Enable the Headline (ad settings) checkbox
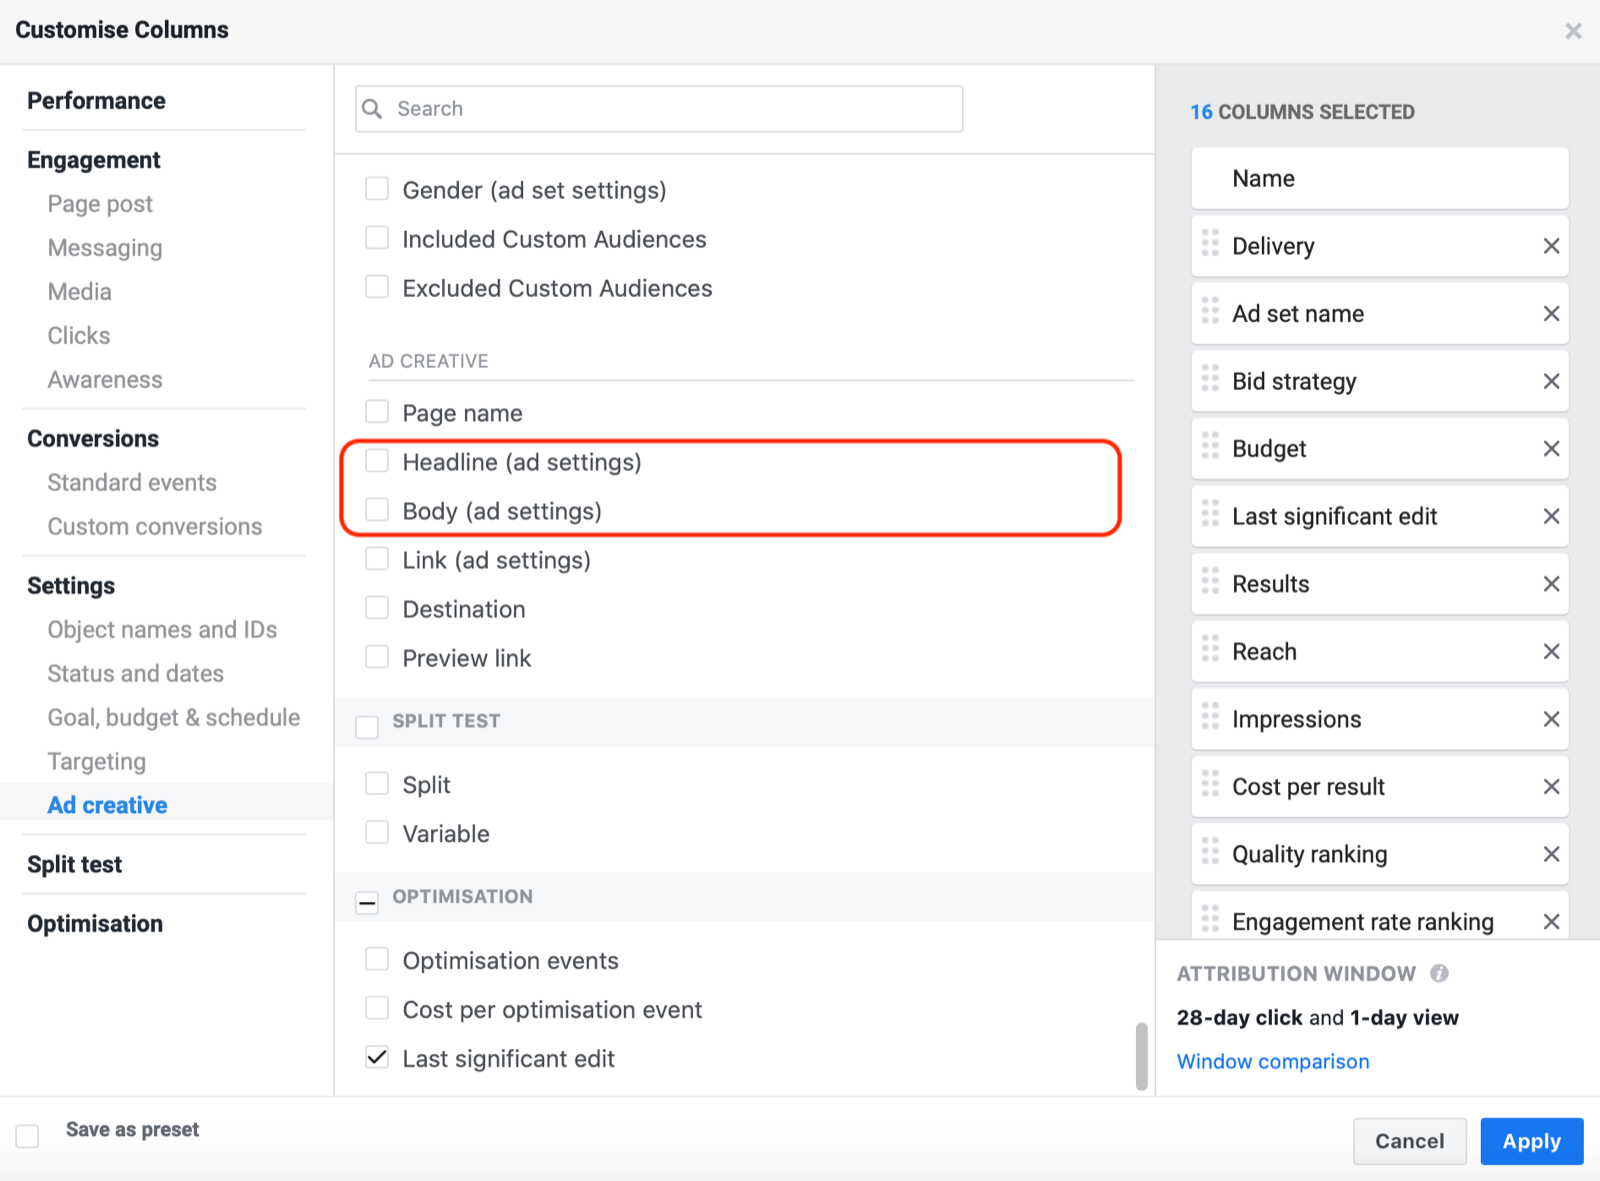 pos(377,461)
